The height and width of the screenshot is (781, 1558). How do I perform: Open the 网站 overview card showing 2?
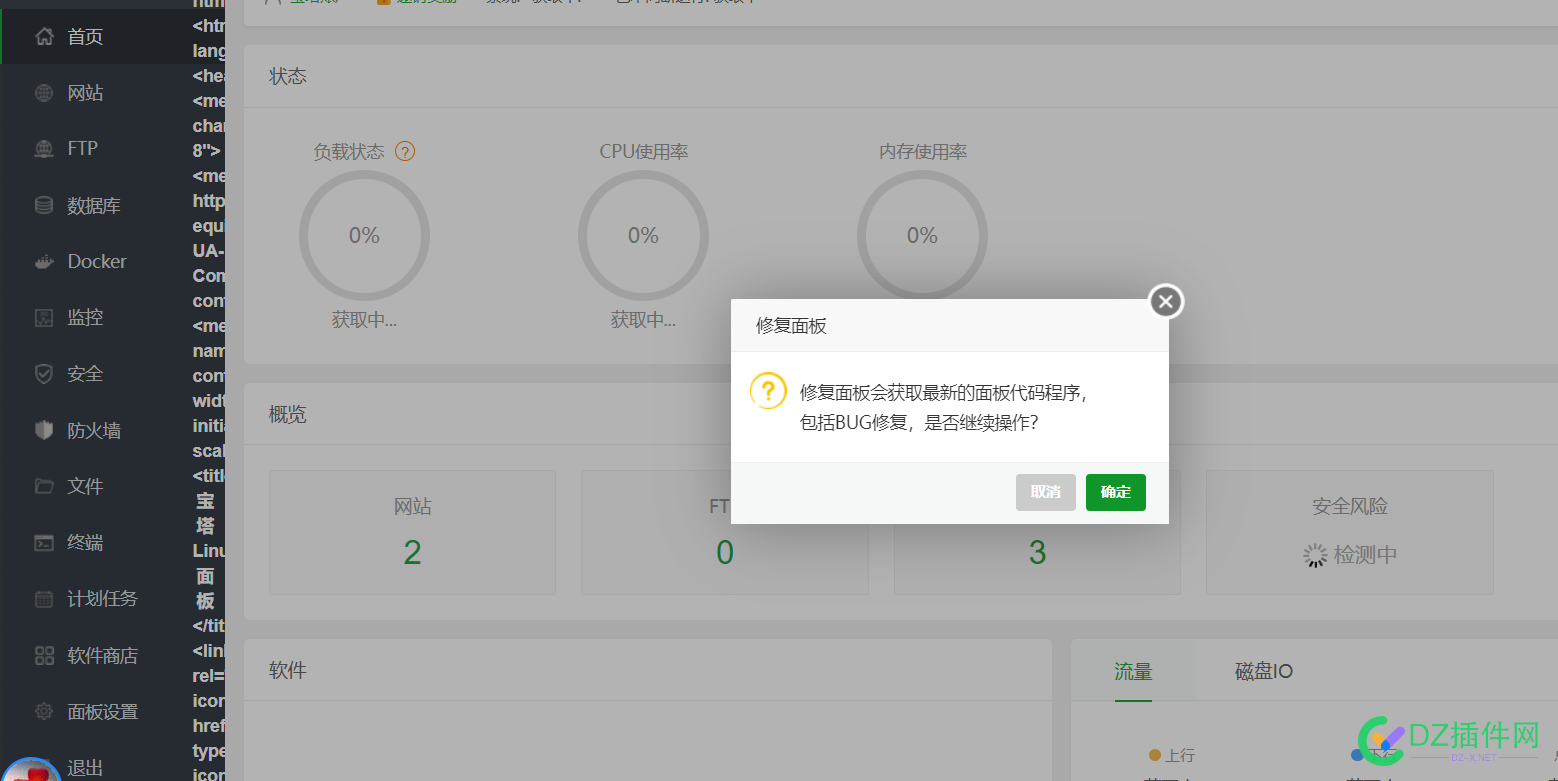point(412,532)
